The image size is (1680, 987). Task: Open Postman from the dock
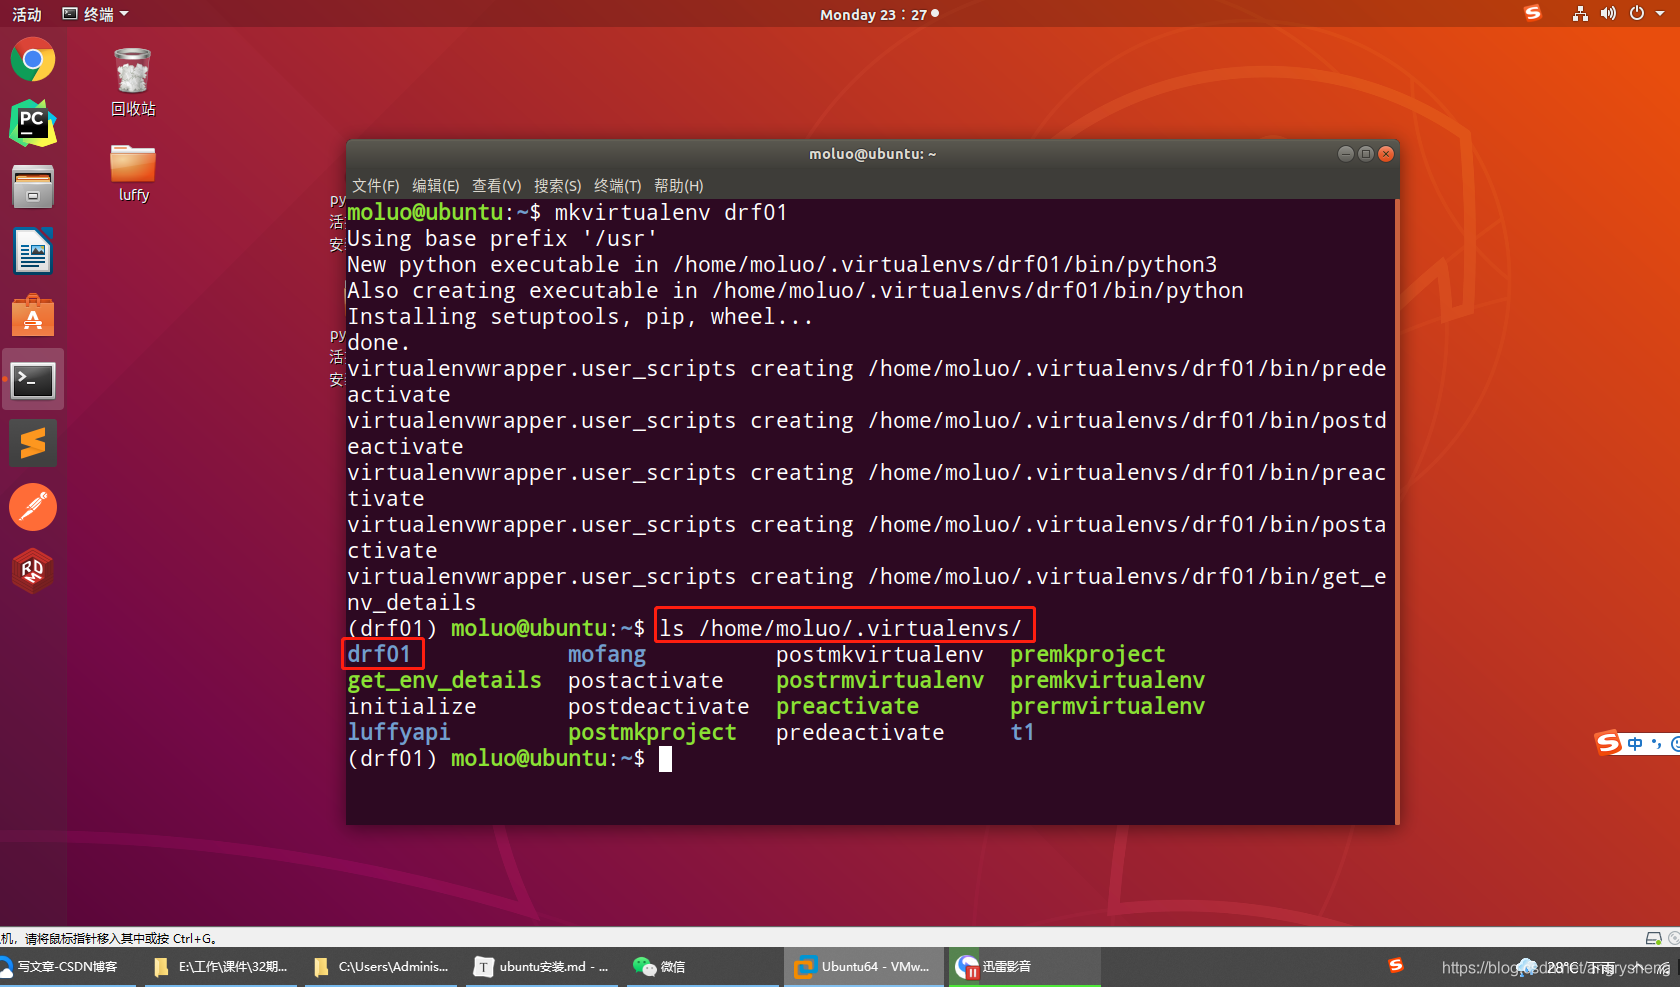pos(33,507)
